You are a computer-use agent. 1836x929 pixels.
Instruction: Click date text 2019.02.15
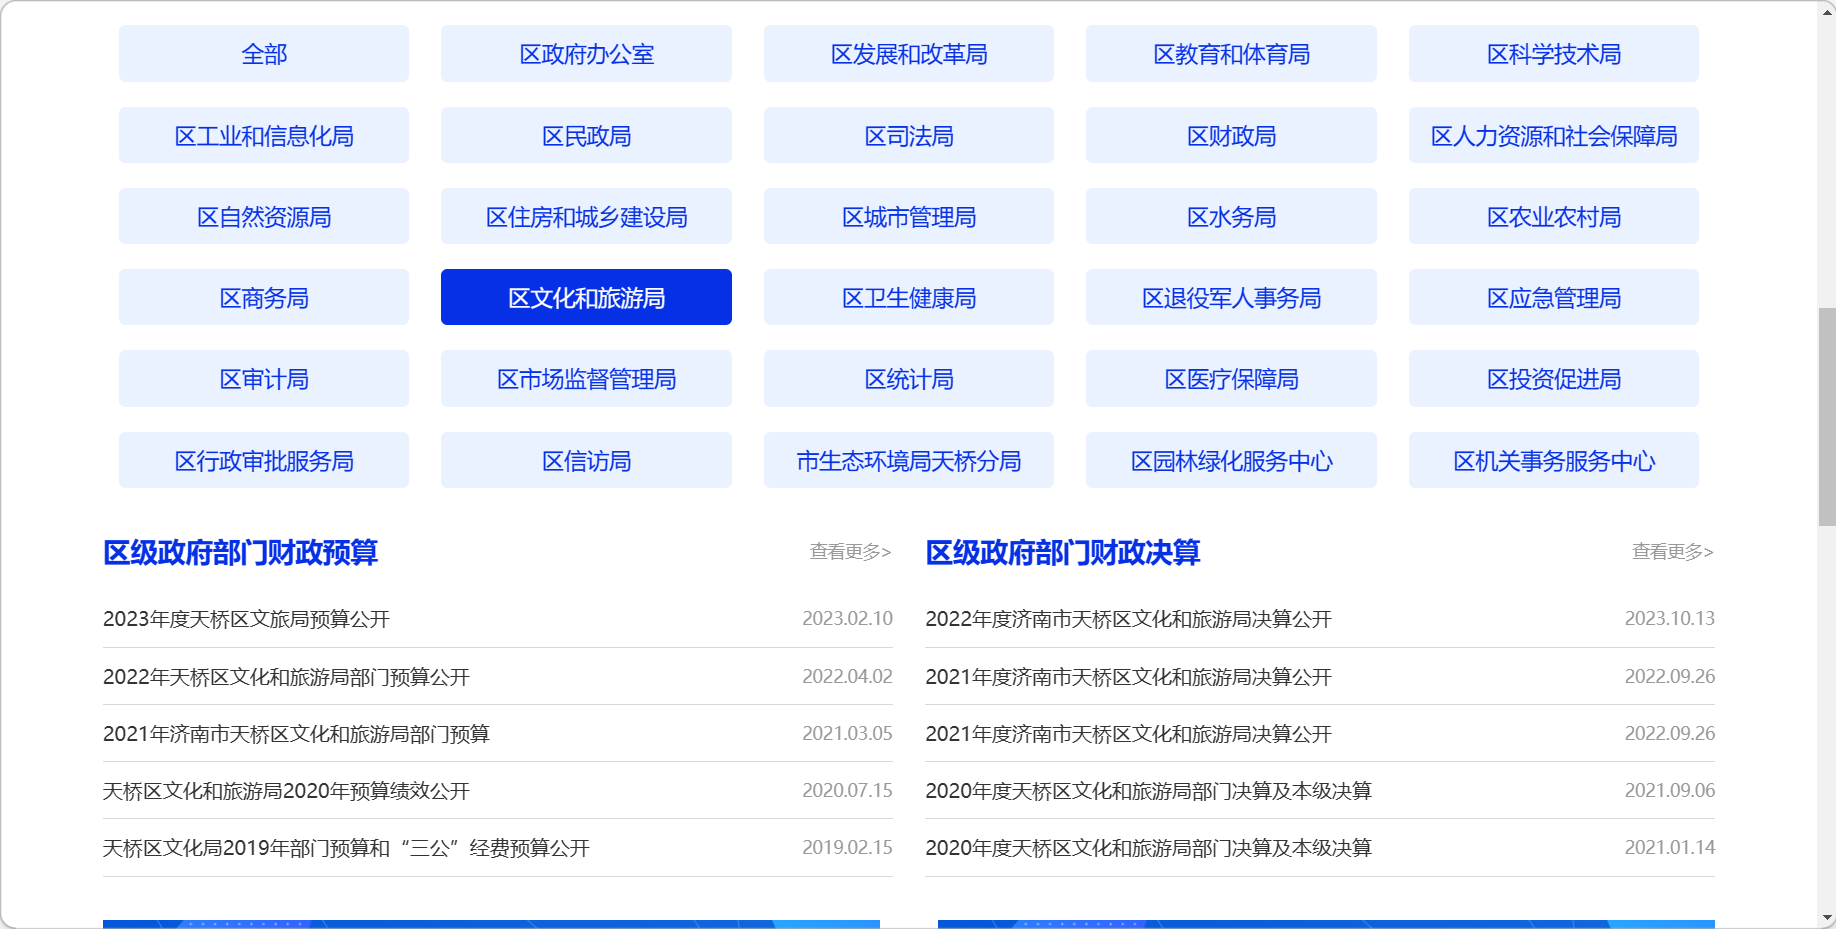(847, 847)
